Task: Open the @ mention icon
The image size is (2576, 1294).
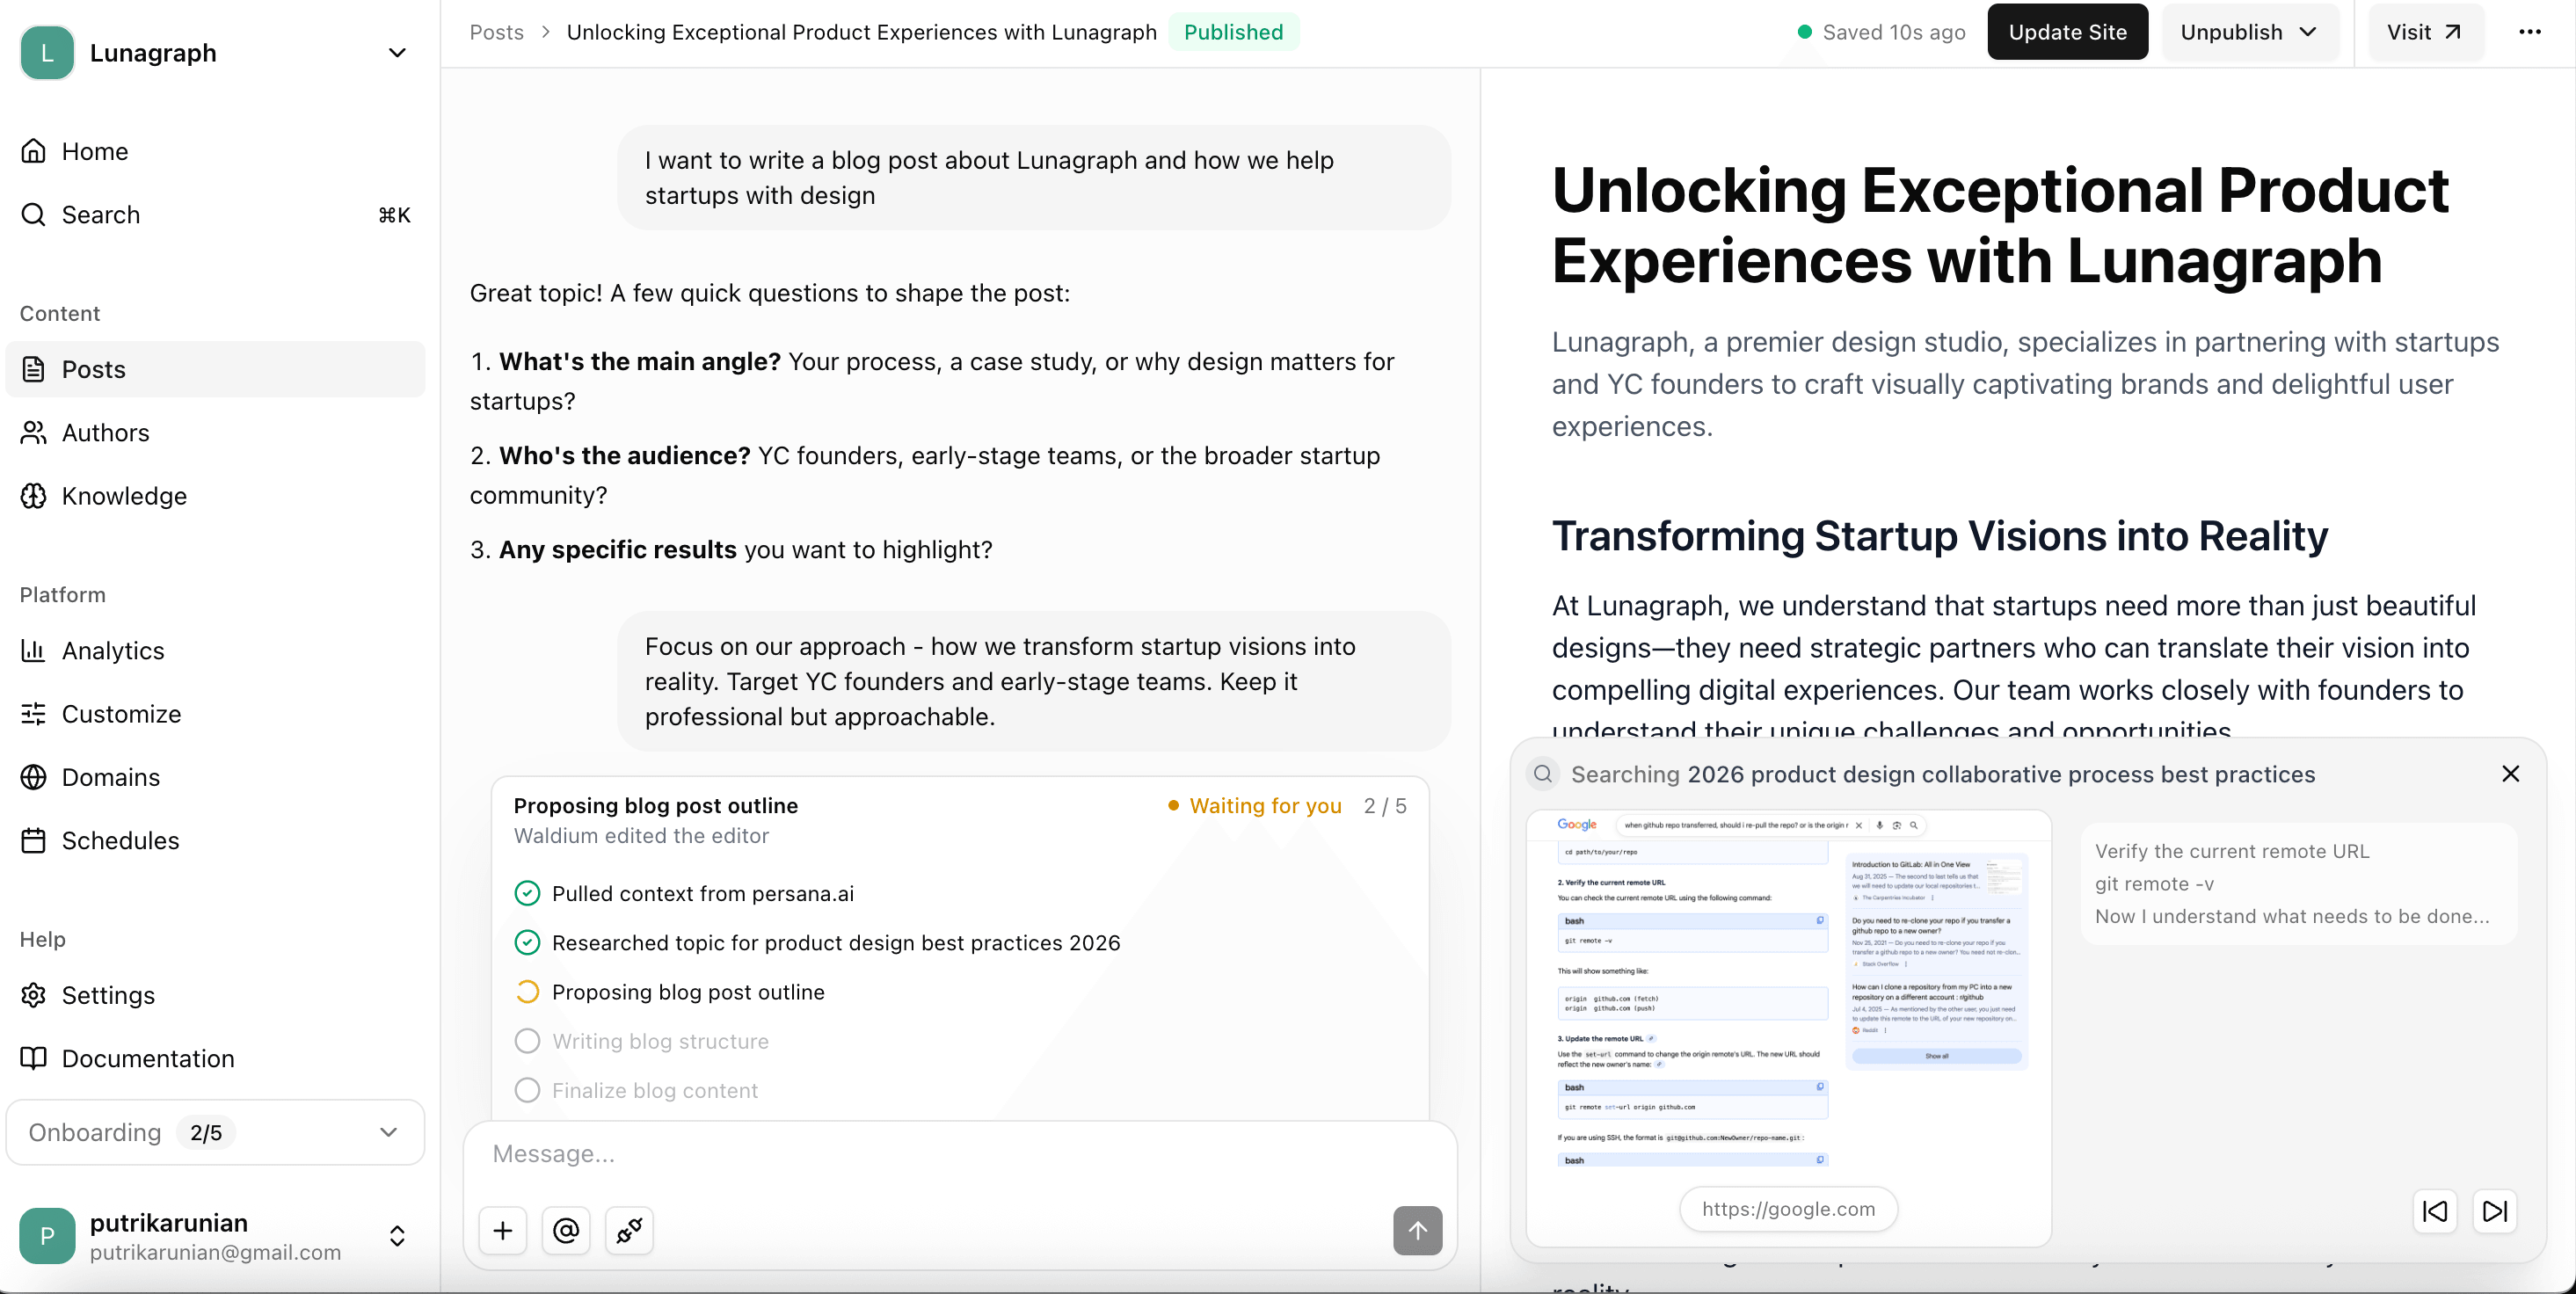Action: [565, 1230]
